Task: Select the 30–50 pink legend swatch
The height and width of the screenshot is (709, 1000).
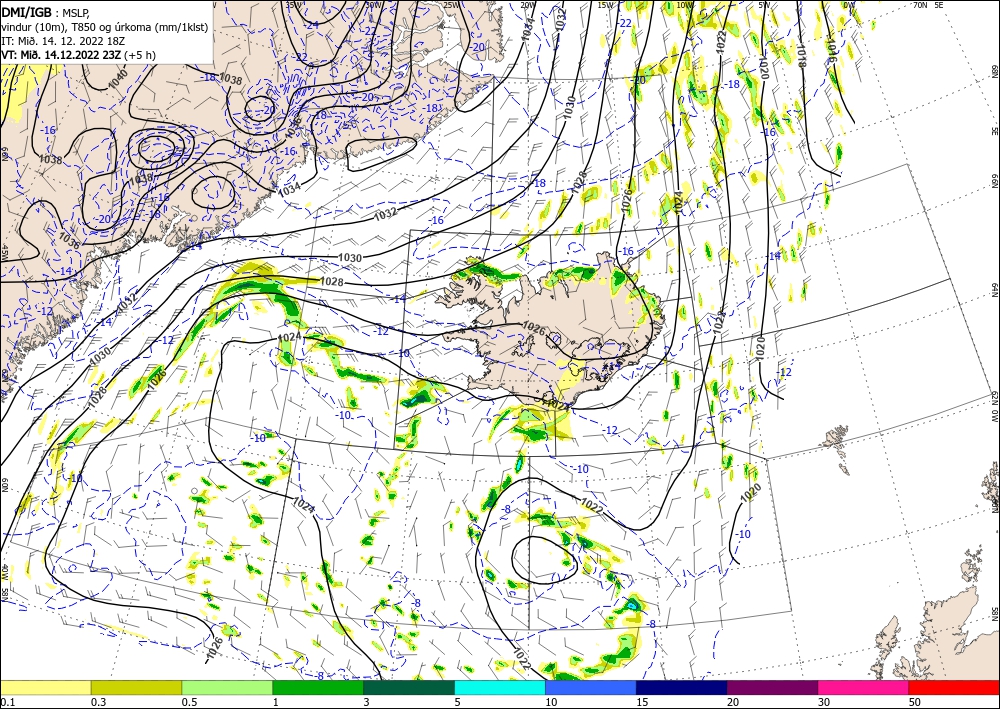Action: (x=864, y=687)
